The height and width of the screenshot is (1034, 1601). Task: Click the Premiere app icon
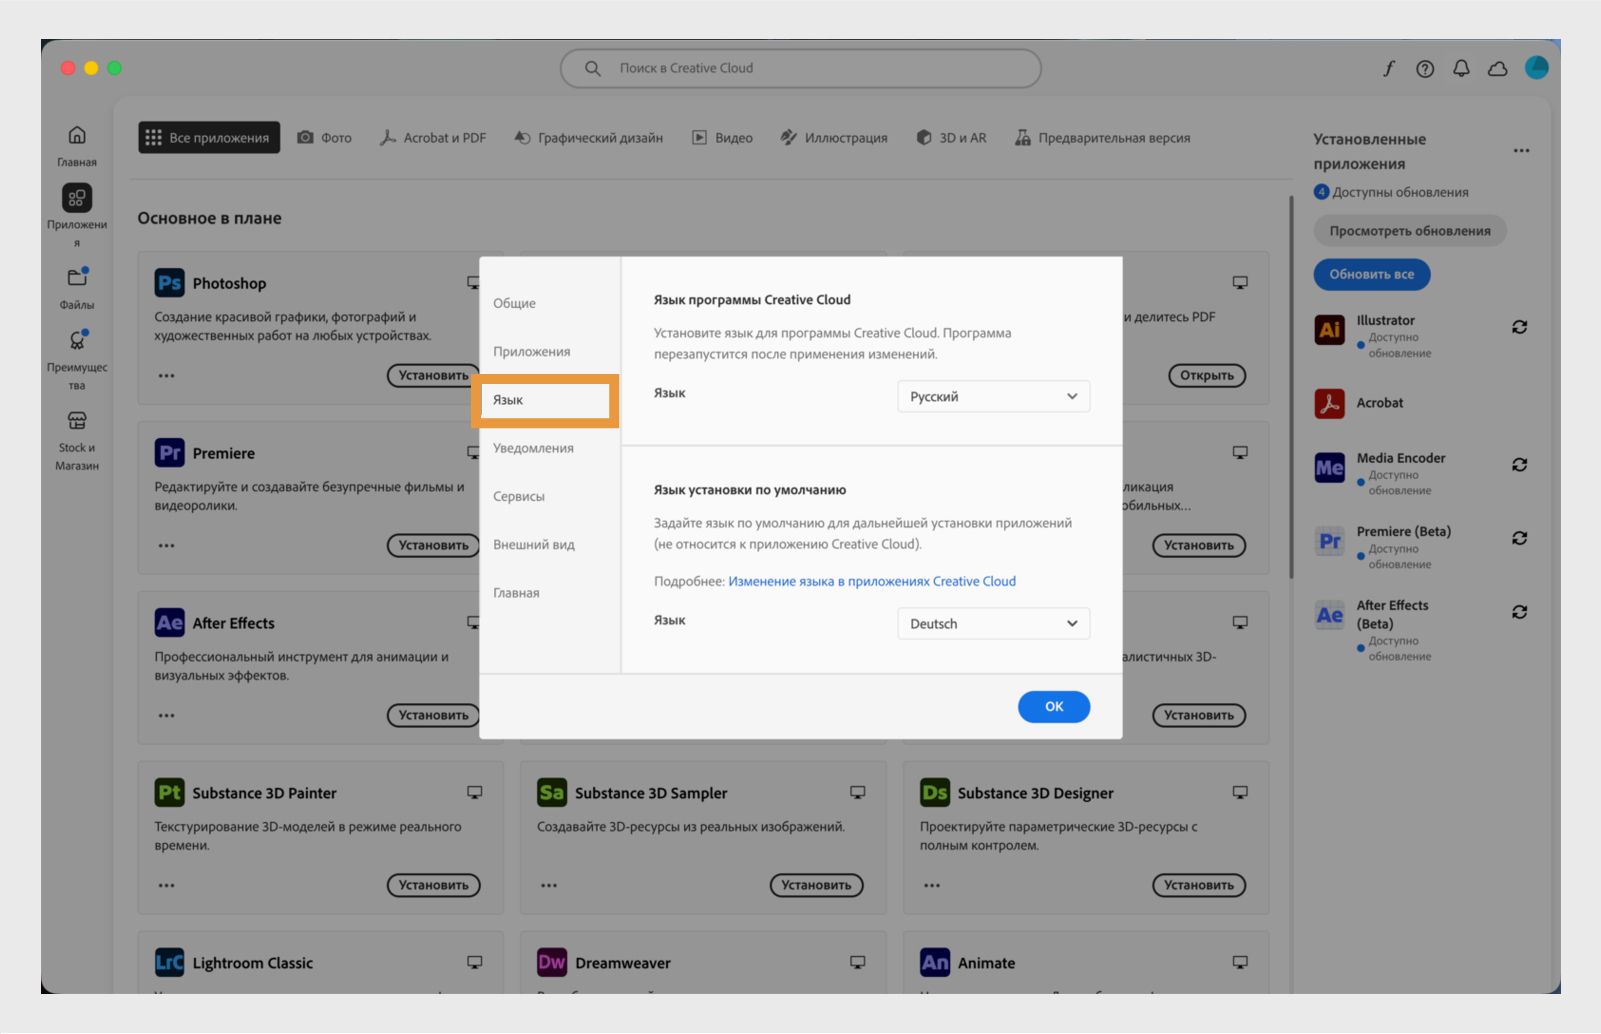(x=169, y=453)
